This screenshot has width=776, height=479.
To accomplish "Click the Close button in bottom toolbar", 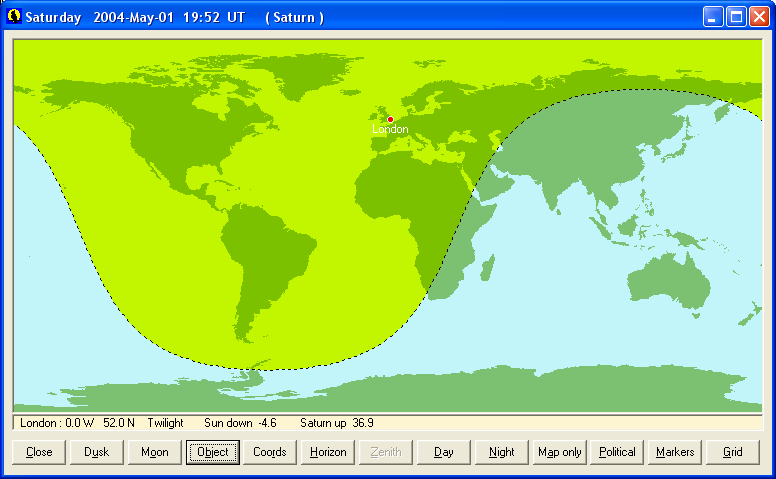I will [x=39, y=452].
